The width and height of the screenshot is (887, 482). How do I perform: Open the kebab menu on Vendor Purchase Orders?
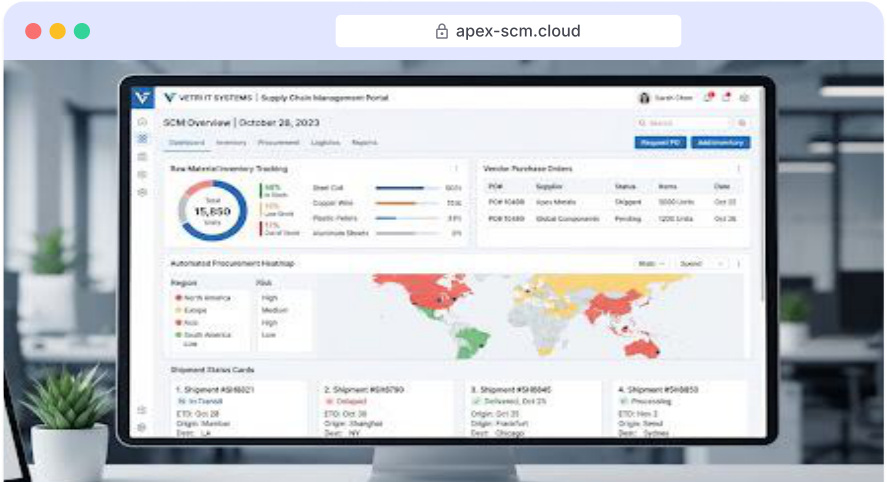coord(738,169)
